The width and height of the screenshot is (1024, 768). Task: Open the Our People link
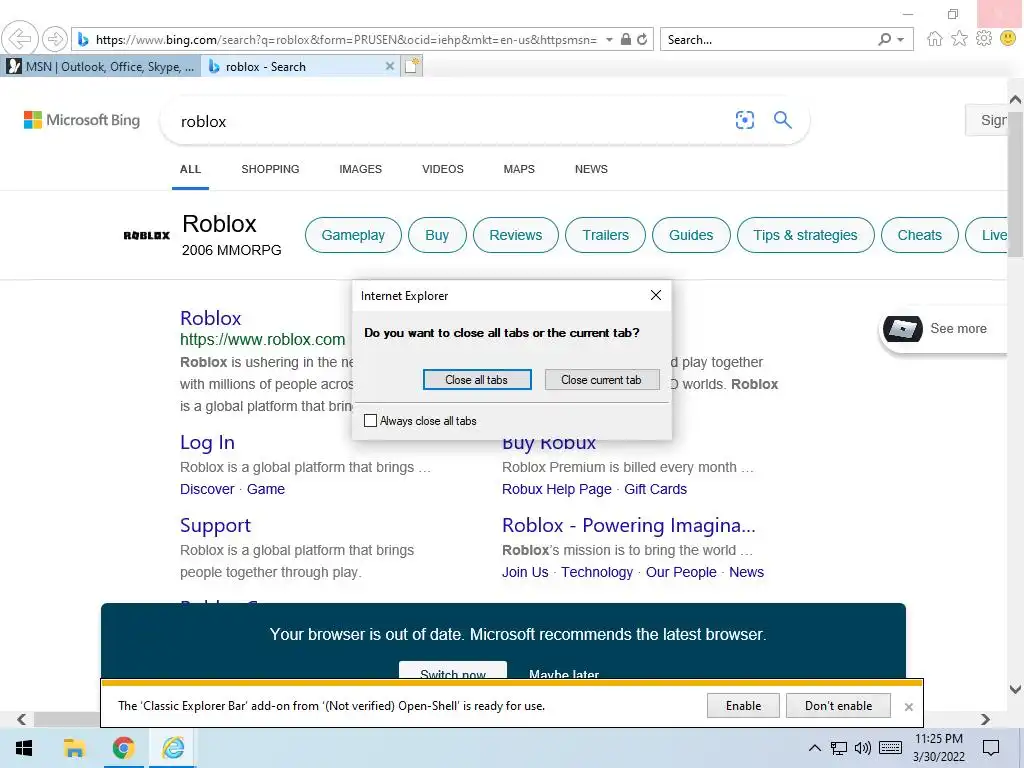pos(681,572)
